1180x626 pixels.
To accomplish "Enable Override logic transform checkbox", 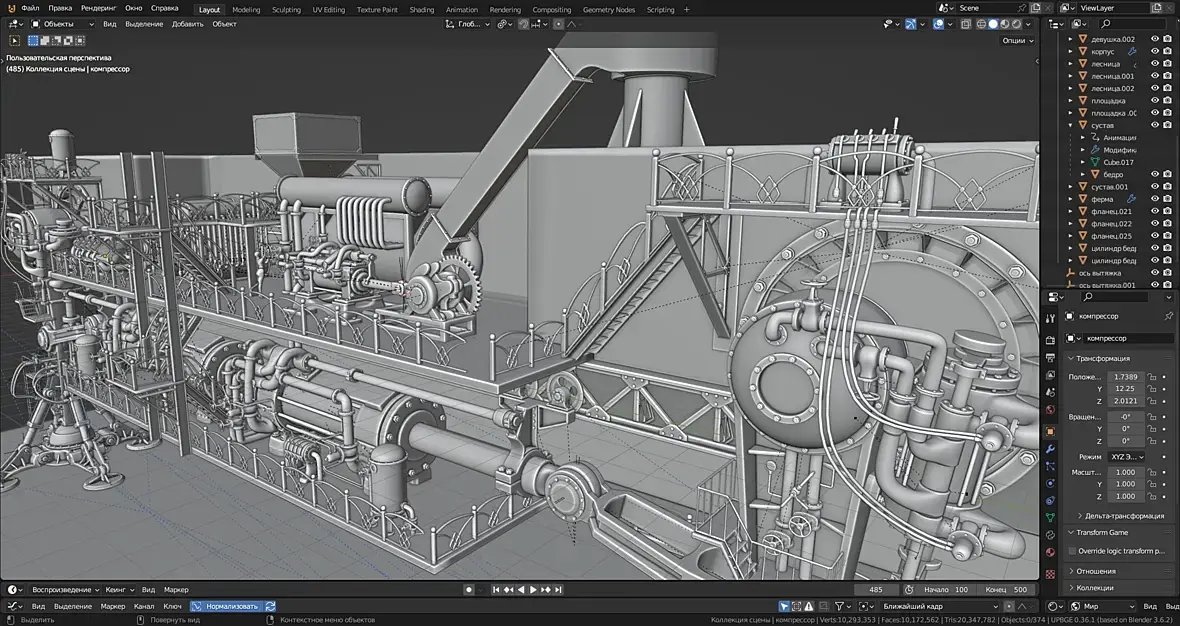I will (1072, 550).
